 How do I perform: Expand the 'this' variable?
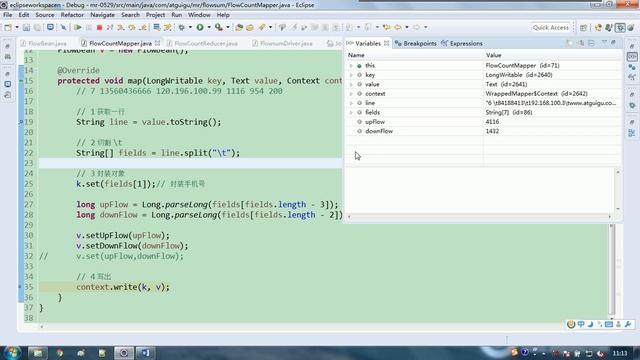click(x=351, y=66)
